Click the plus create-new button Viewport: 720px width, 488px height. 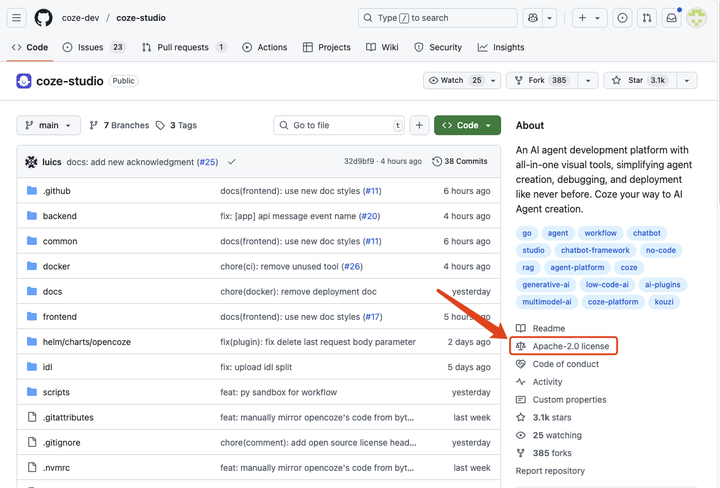[x=582, y=18]
